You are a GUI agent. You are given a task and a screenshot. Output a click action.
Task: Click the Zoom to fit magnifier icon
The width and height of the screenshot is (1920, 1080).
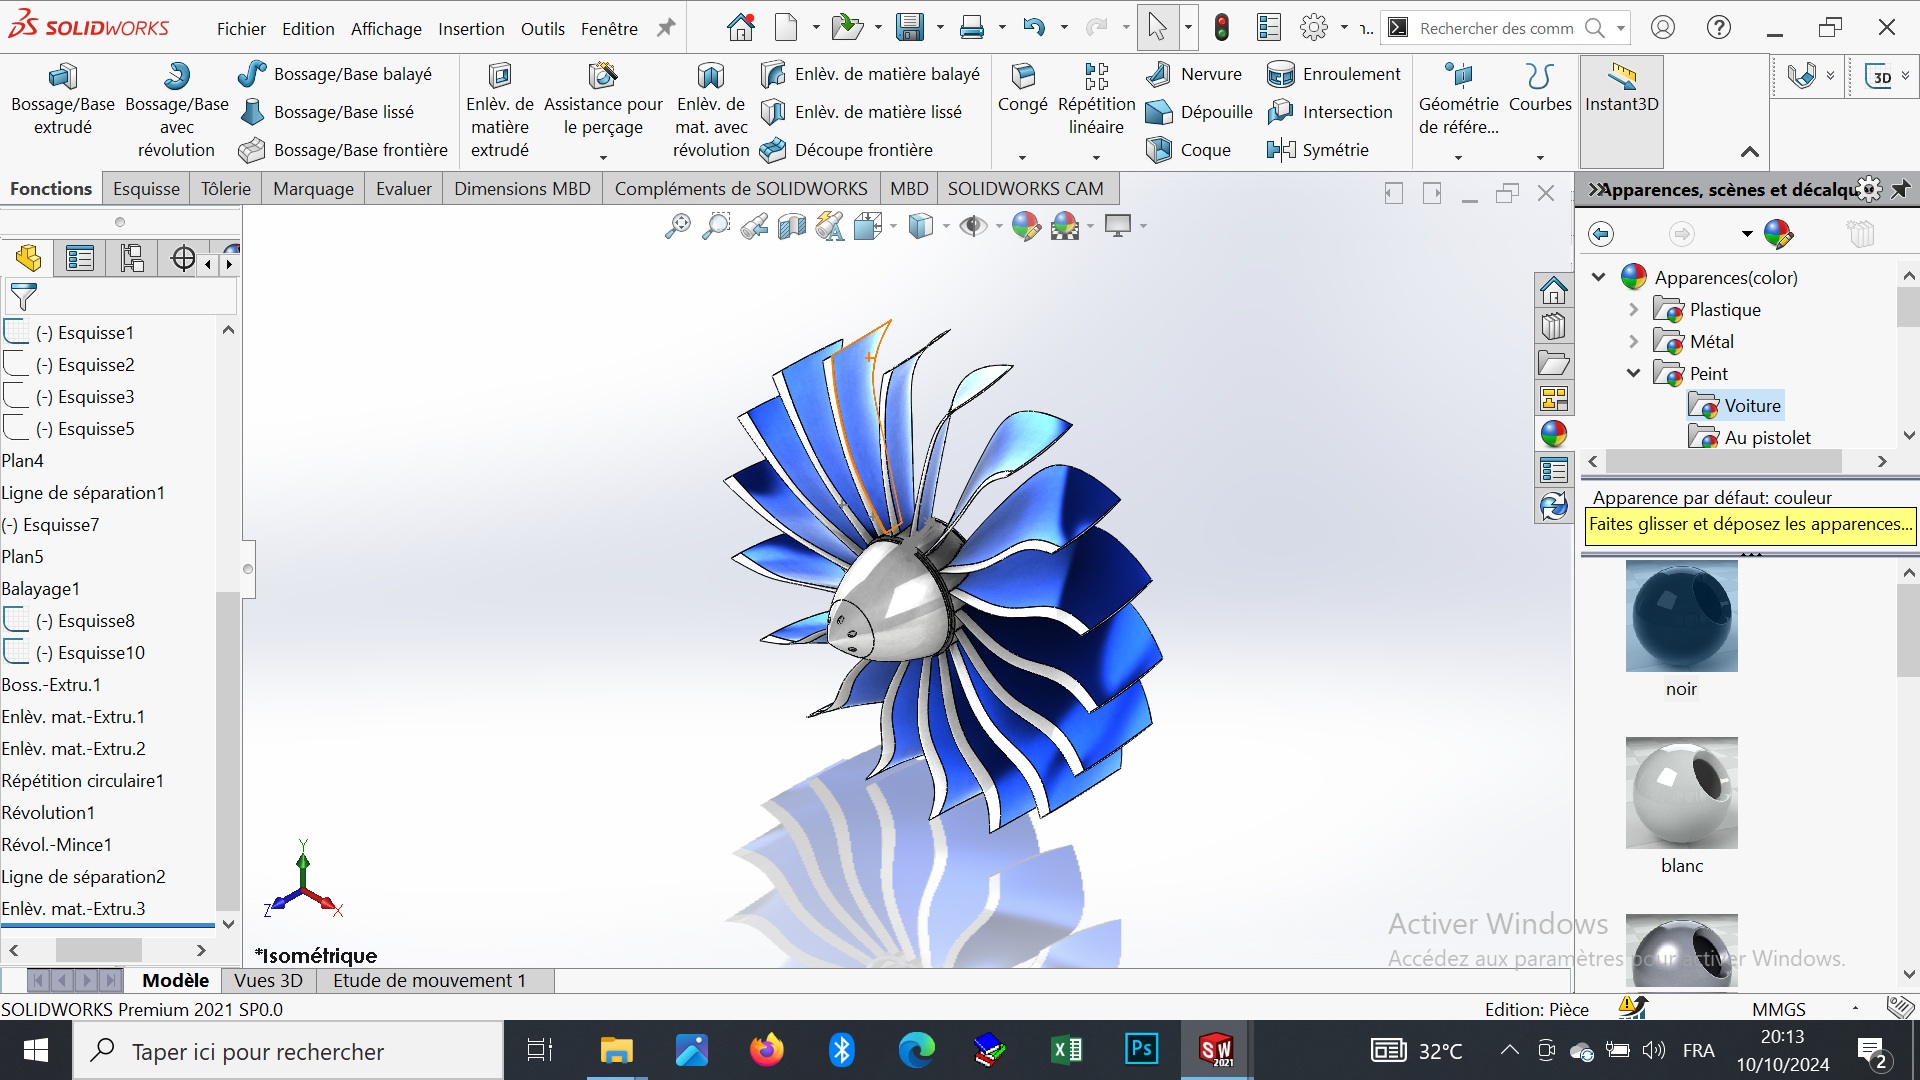click(x=677, y=227)
